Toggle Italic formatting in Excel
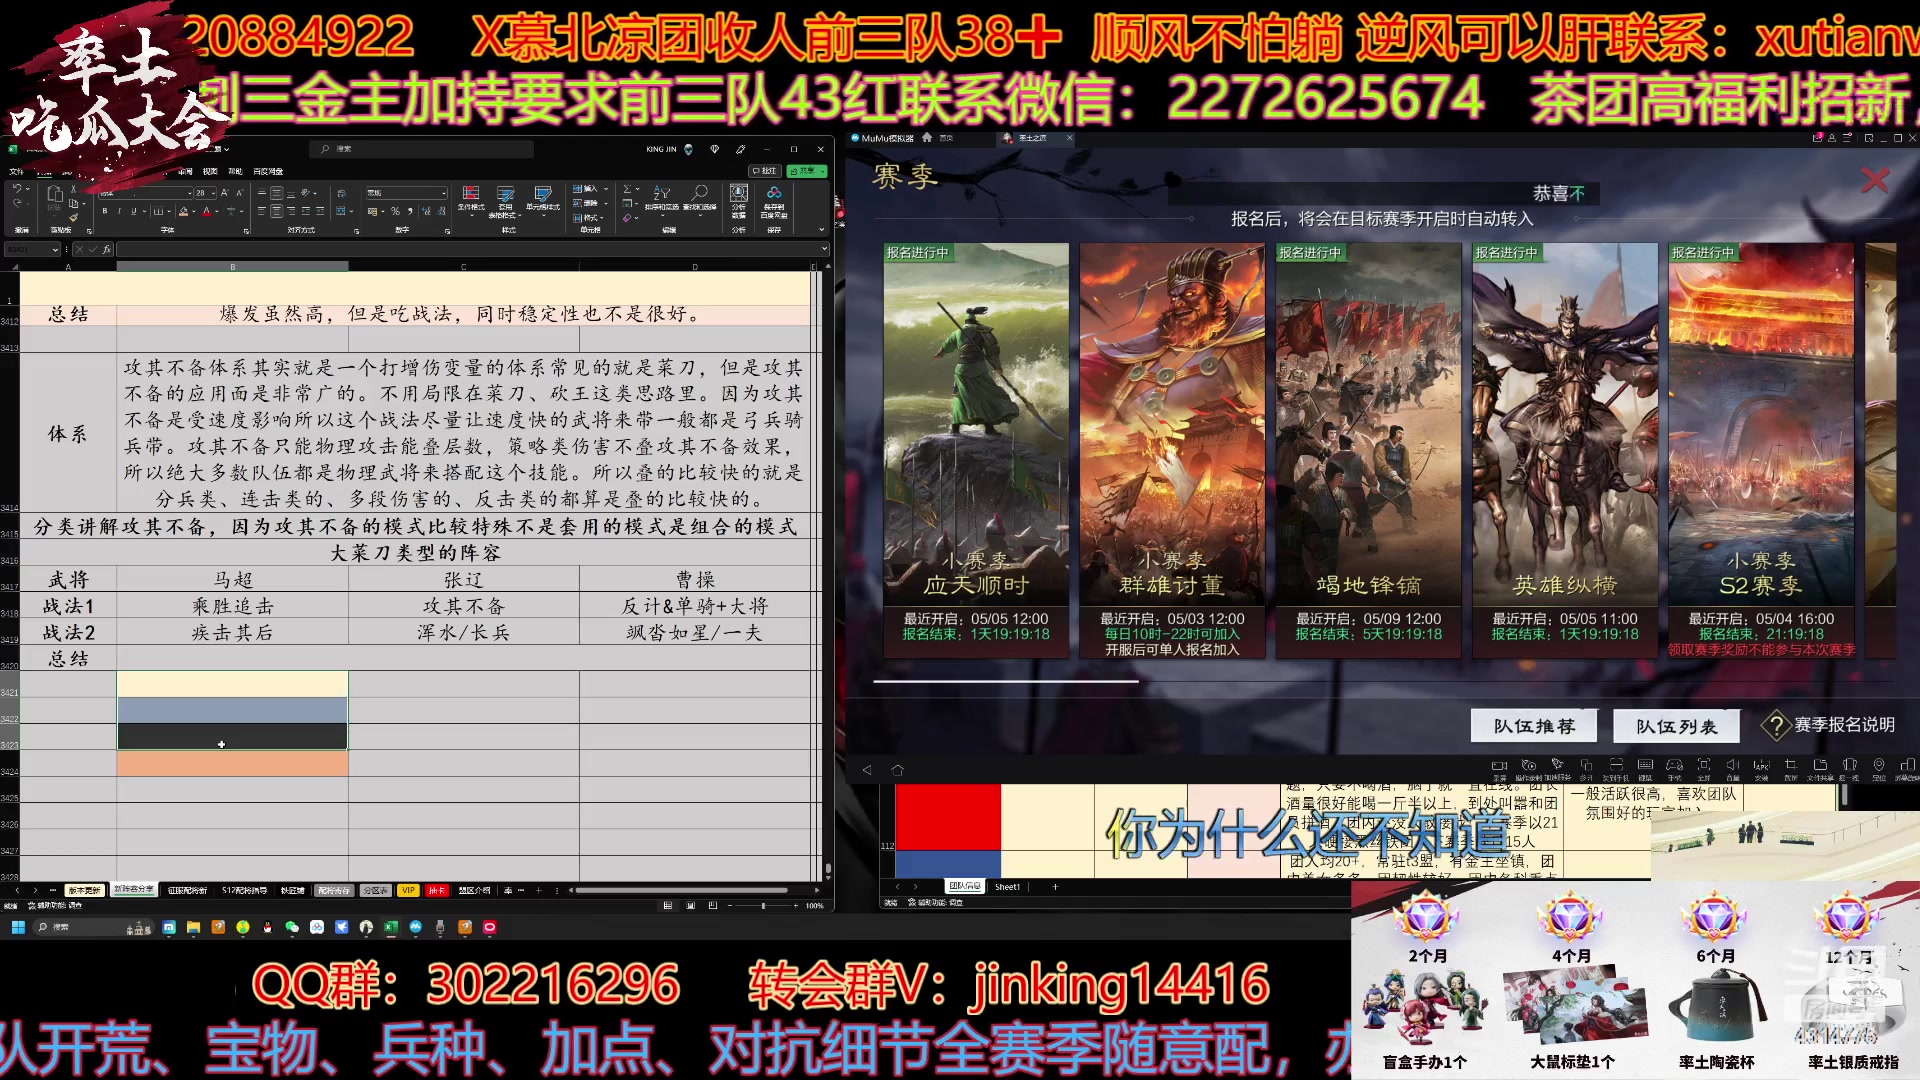This screenshot has height=1080, width=1920. (119, 211)
